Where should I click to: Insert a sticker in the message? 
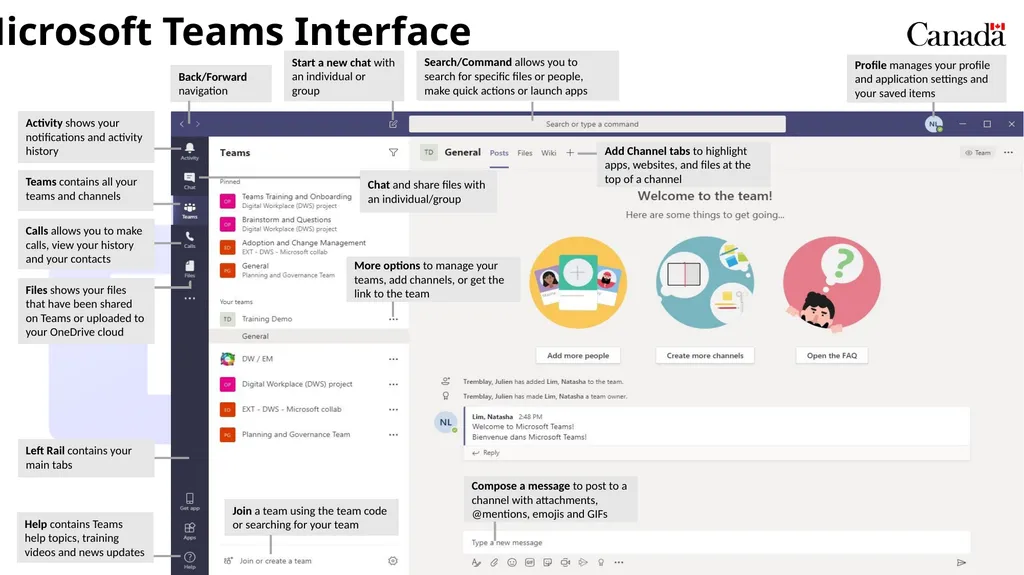point(547,562)
